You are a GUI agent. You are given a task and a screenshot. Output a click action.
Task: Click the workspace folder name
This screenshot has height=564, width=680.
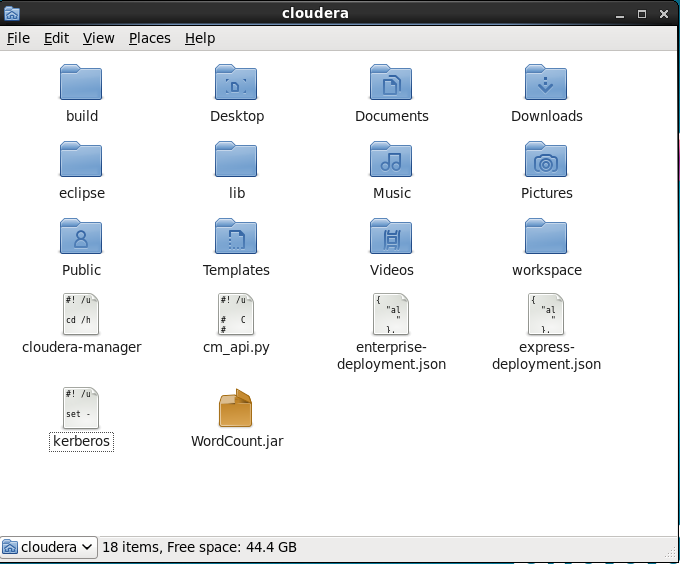coord(547,270)
